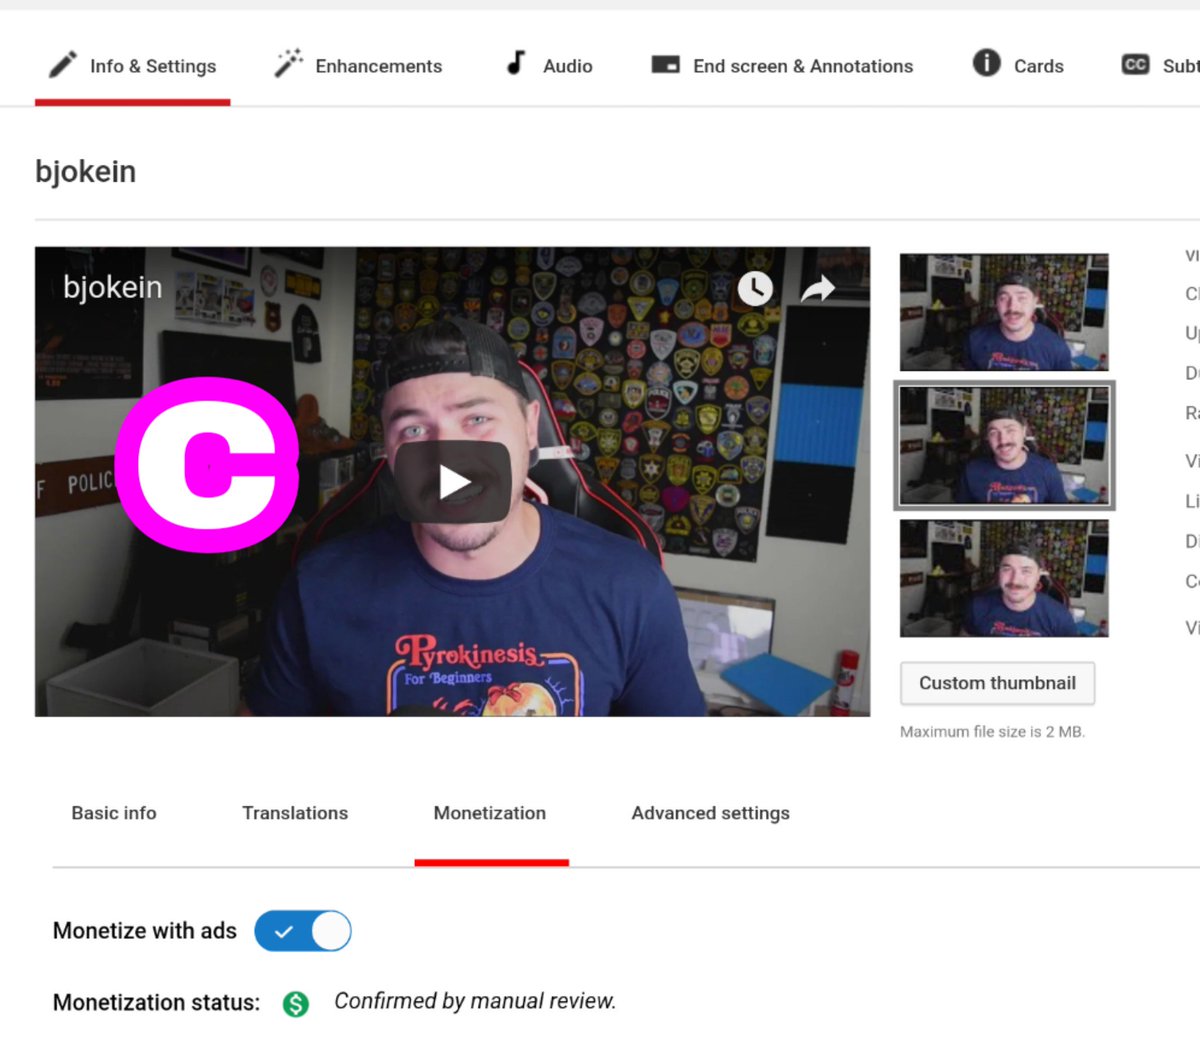Click the Watch later clock icon
Screen dimensions: 1200x1045
pyautogui.click(x=755, y=289)
